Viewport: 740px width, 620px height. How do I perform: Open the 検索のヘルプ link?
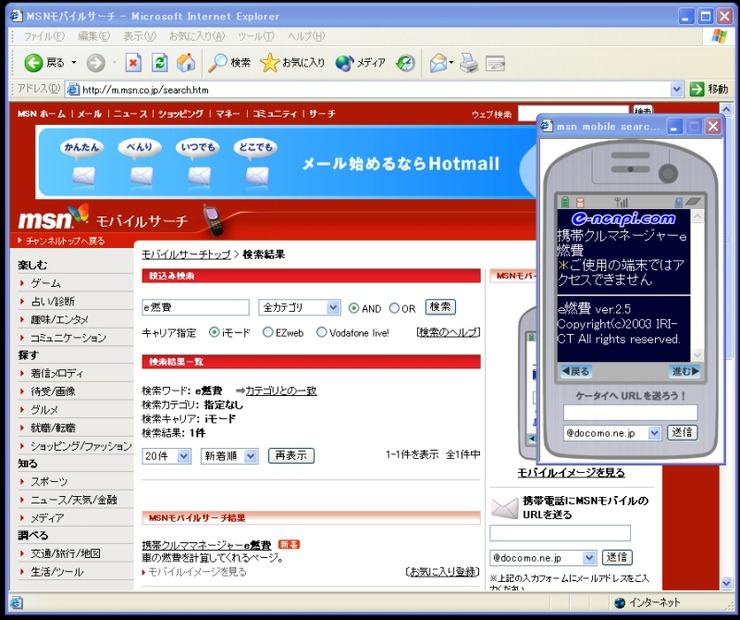coord(448,332)
